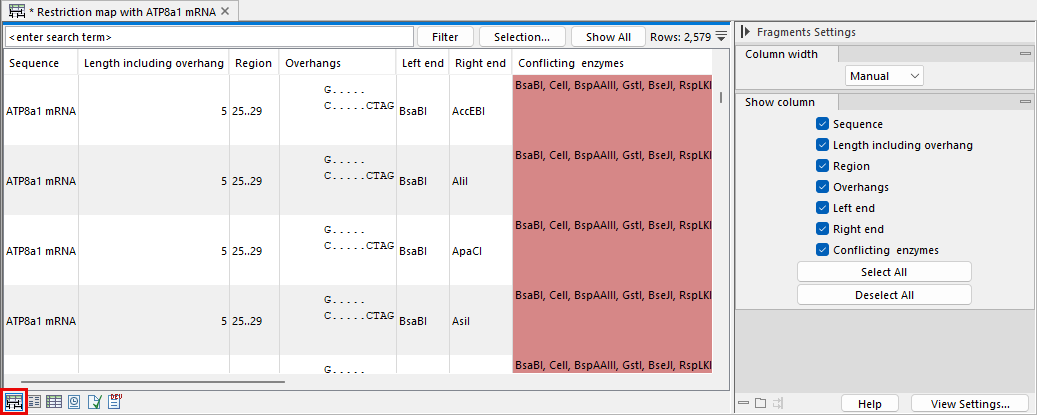Sort by Conflicting enzymes column header
Viewport: 1037px width, 415px height.
coord(612,63)
